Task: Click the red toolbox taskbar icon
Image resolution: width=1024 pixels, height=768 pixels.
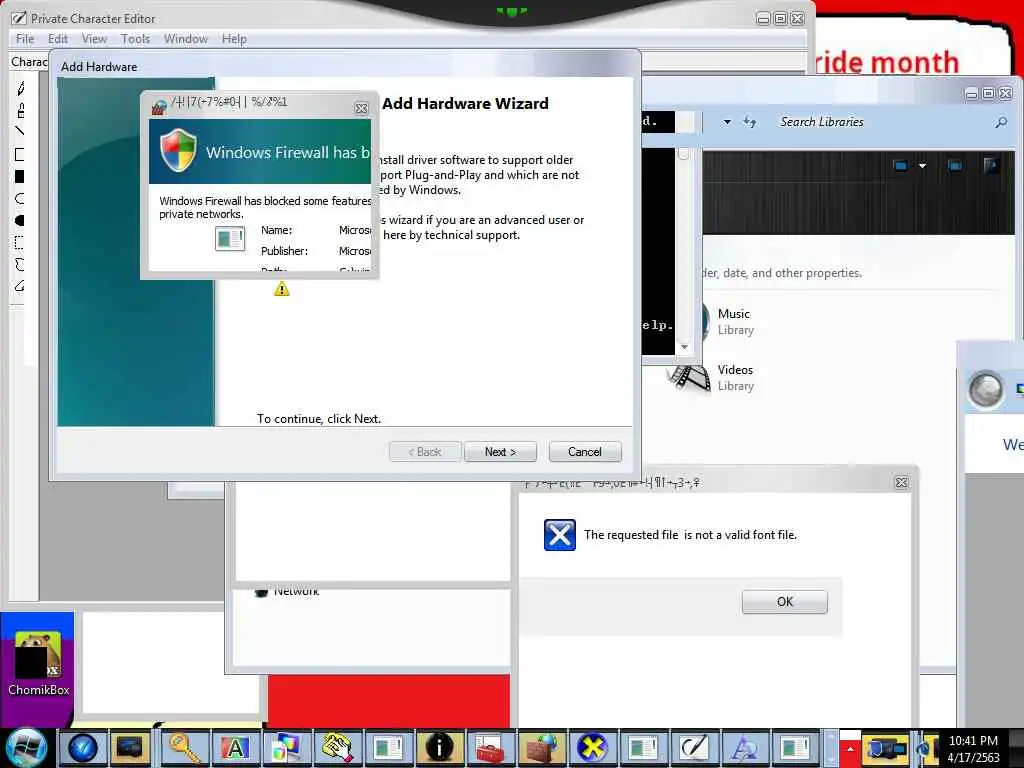Action: (490, 748)
